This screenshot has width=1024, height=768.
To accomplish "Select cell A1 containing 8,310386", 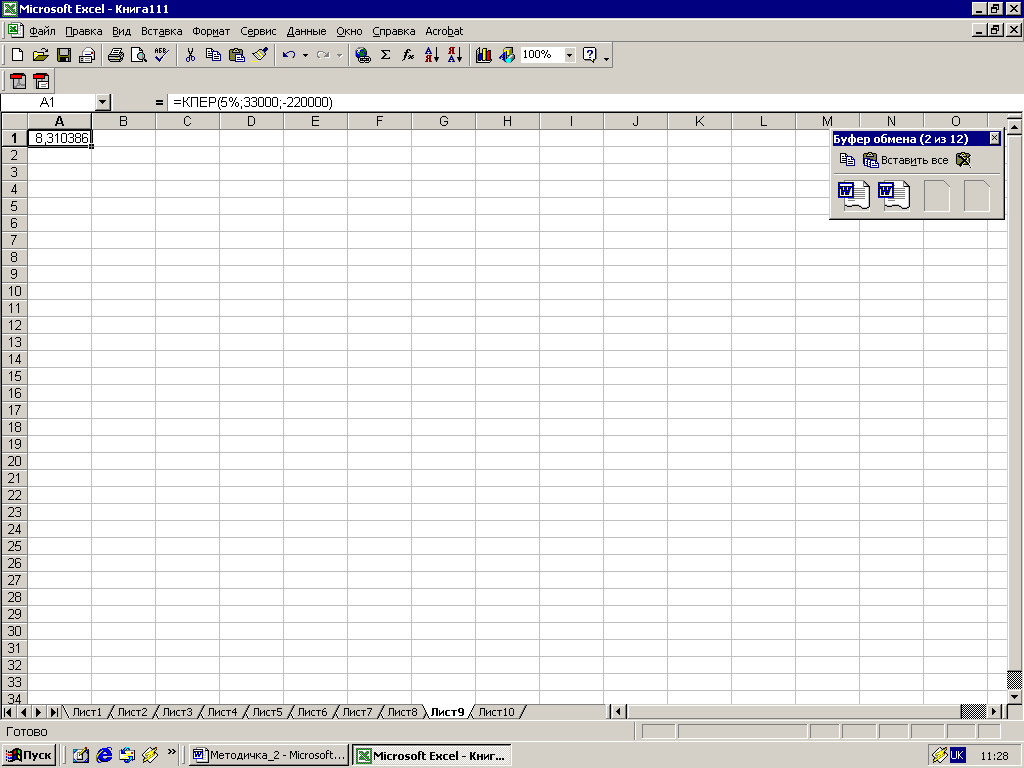I will point(59,138).
